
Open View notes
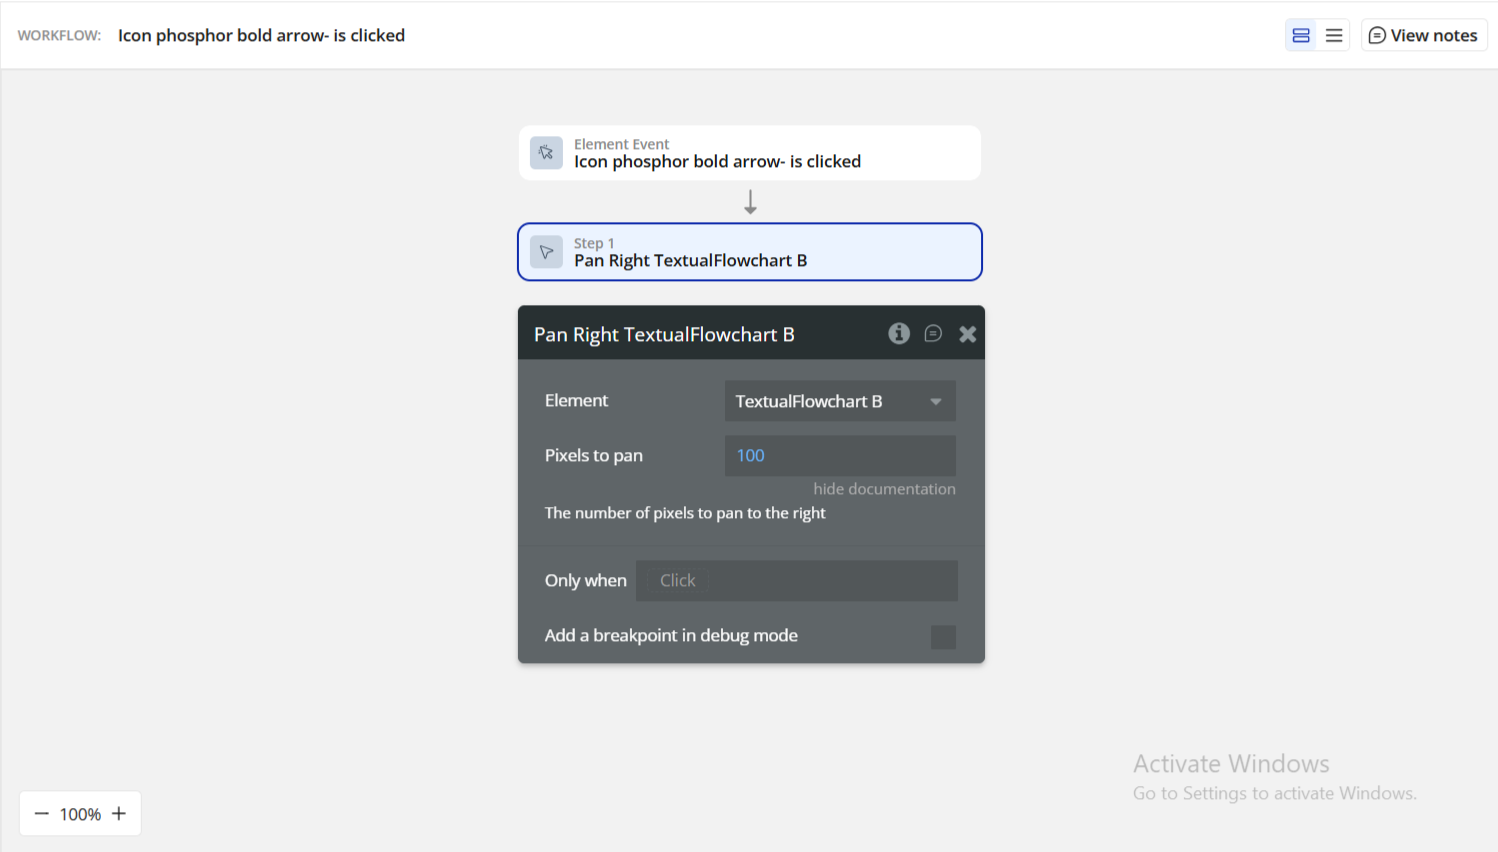[x=1423, y=35]
